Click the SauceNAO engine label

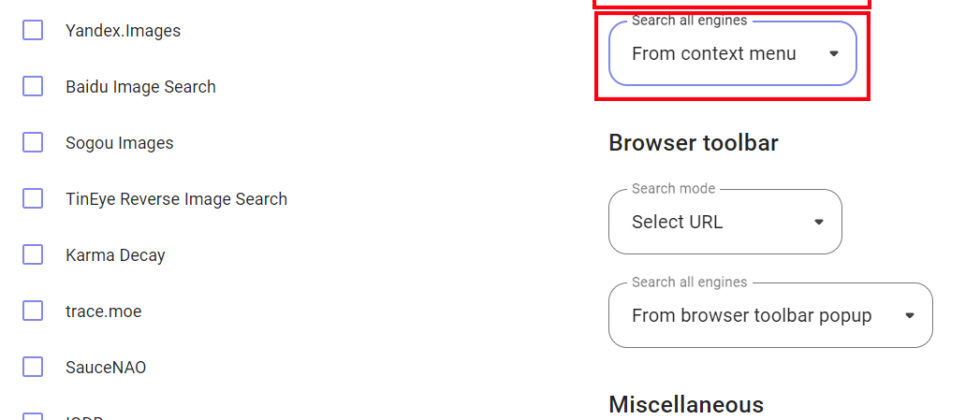106,367
